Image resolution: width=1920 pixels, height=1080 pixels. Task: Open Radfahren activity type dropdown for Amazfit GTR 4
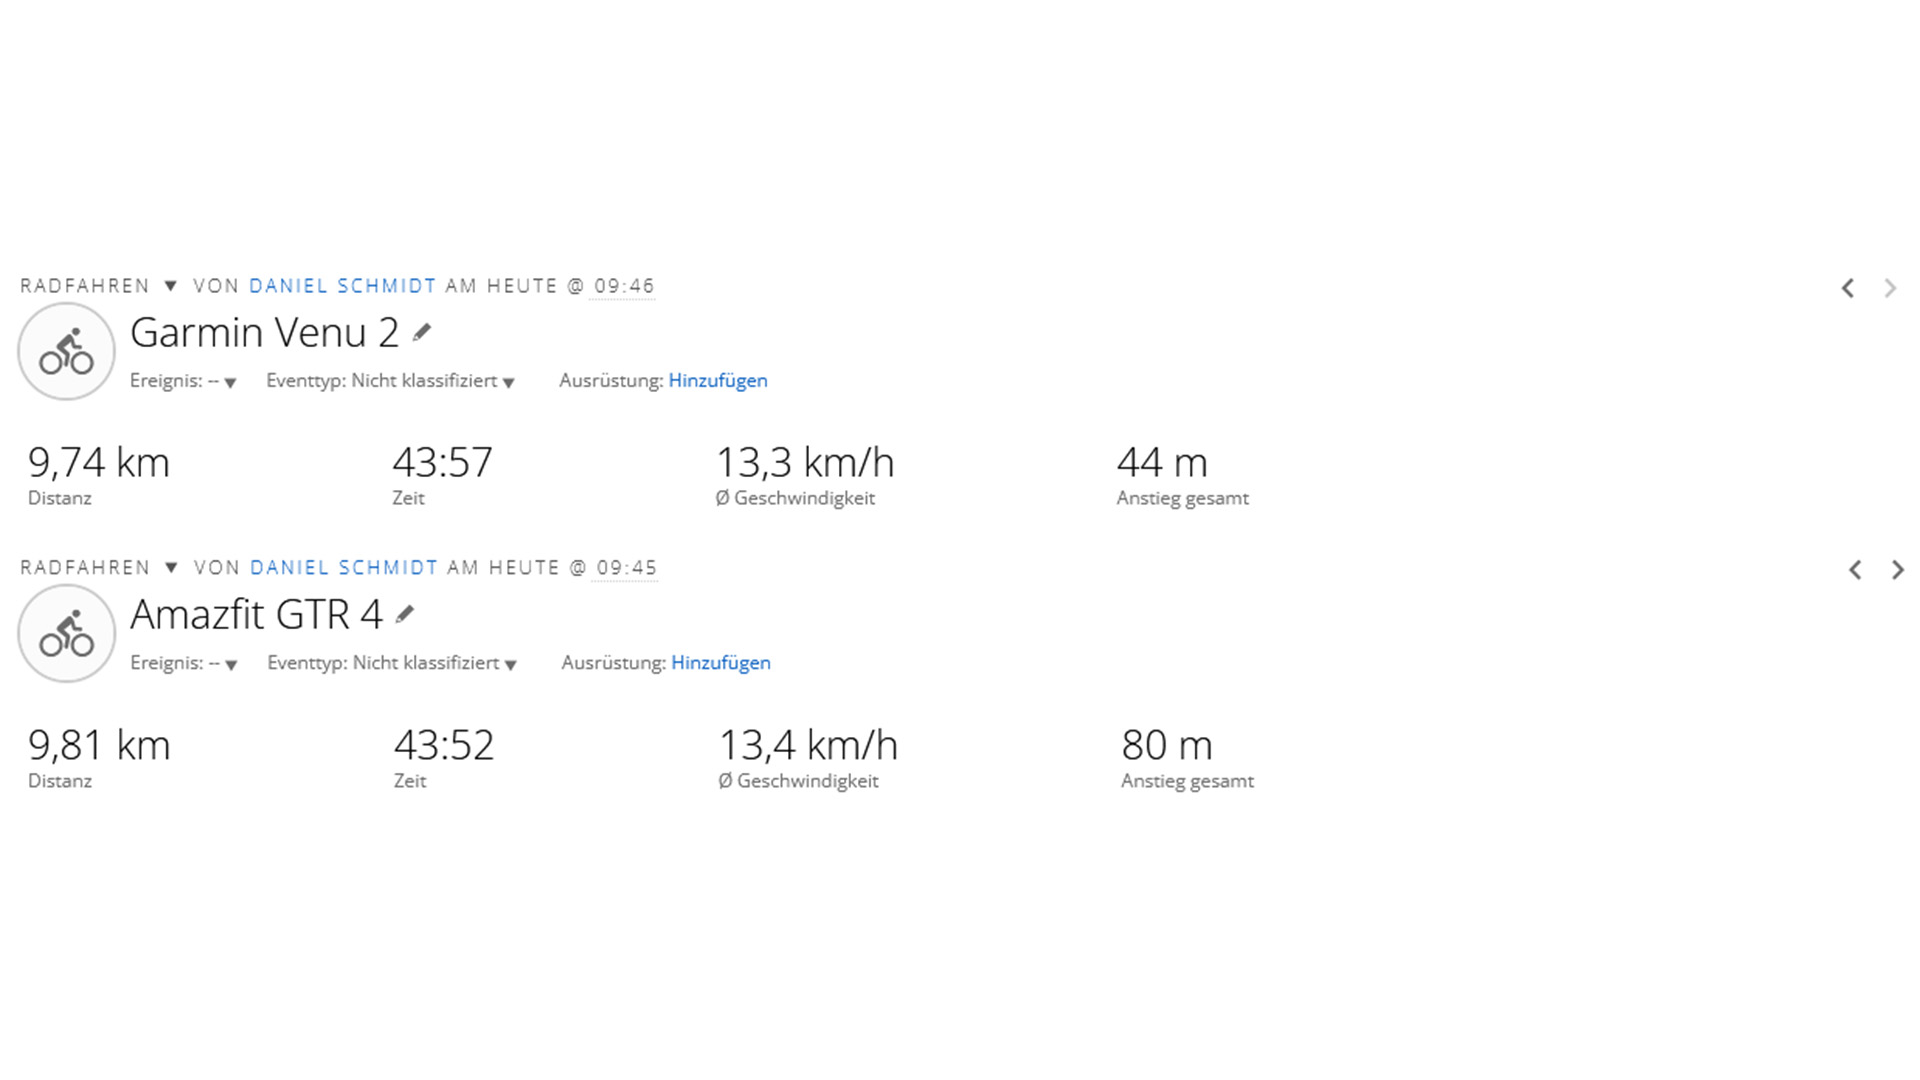(x=171, y=568)
